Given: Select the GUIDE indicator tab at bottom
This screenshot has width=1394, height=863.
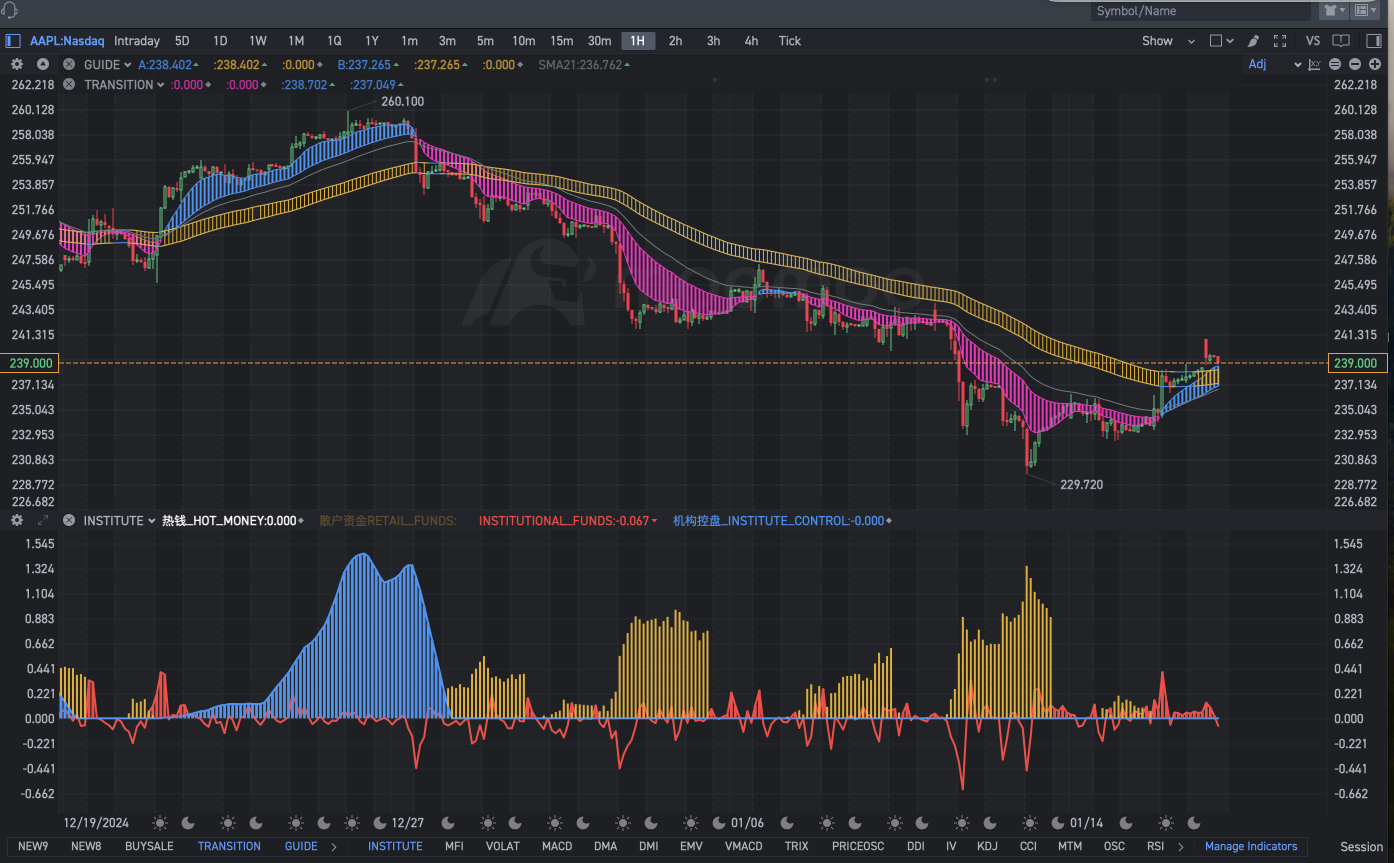Looking at the screenshot, I should (x=301, y=846).
